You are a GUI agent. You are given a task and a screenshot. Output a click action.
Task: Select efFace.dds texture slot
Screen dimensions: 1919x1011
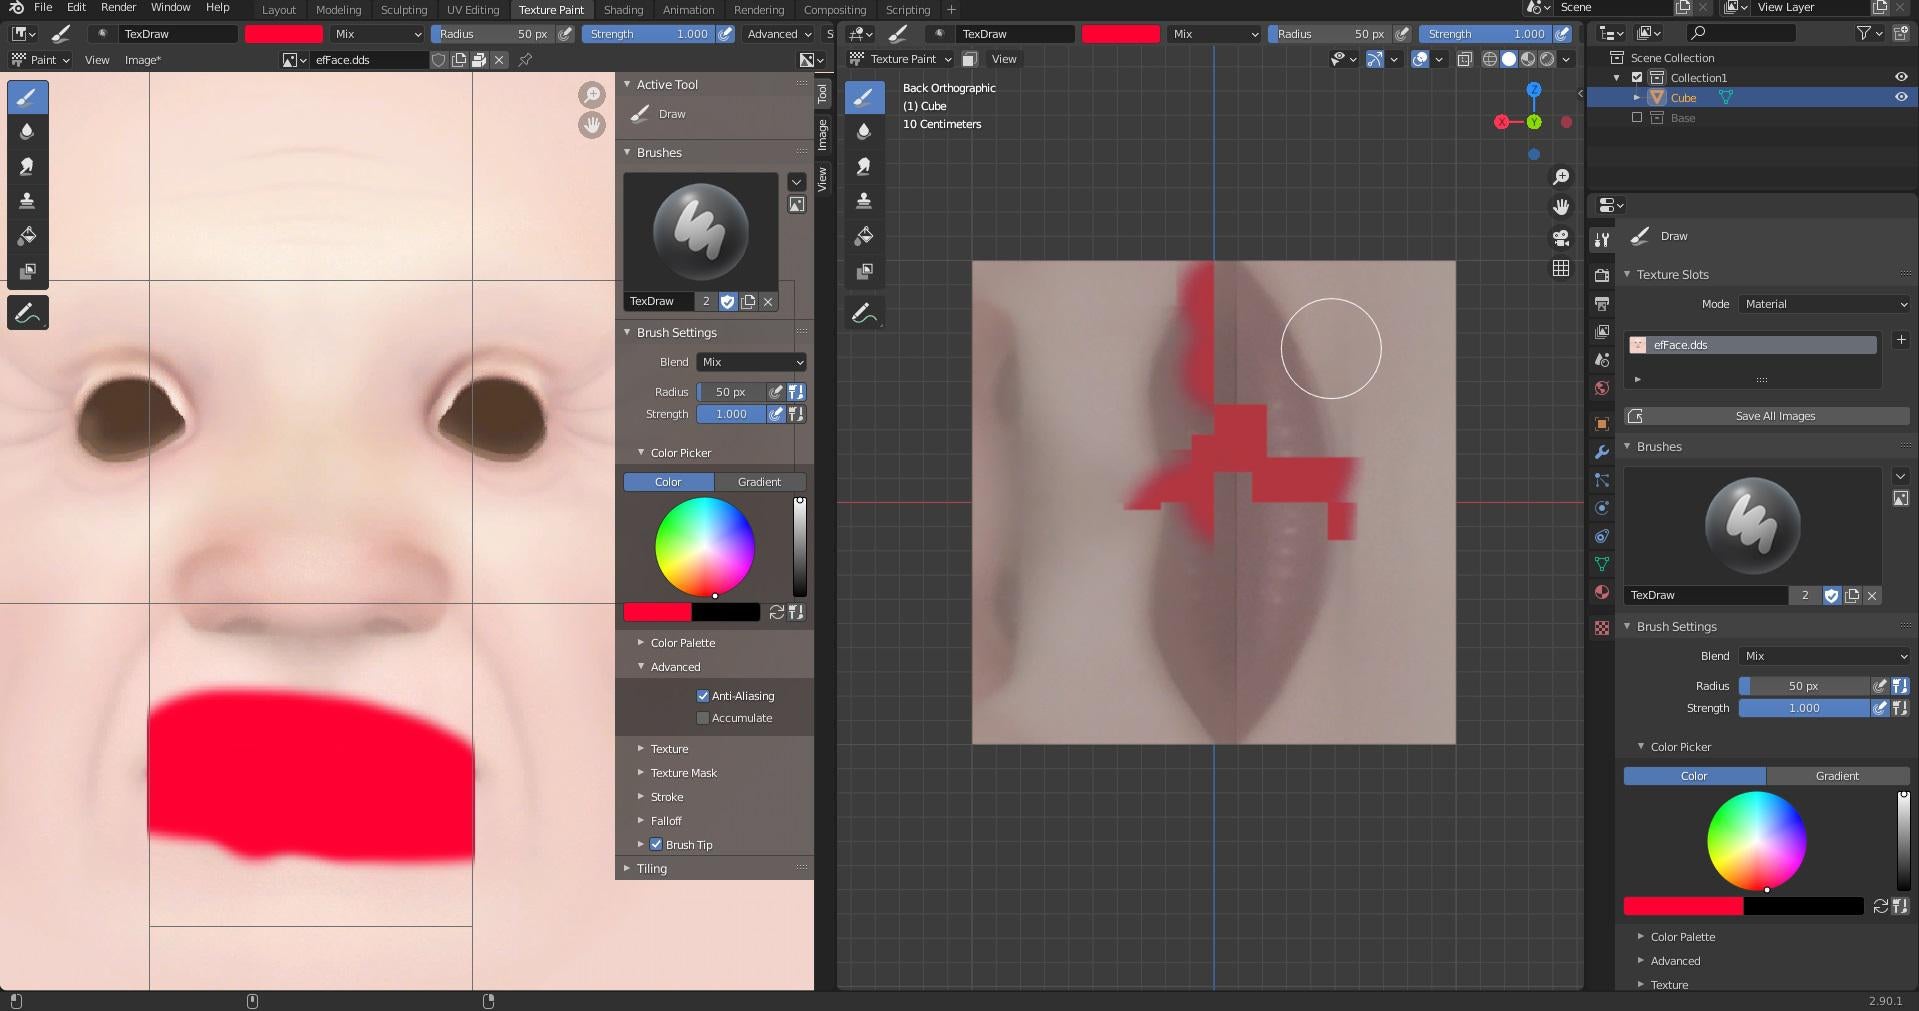tap(1752, 345)
